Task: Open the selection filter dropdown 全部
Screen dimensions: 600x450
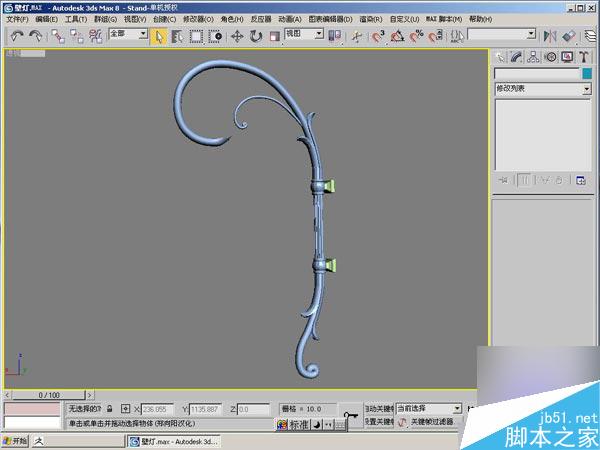Action: pos(128,34)
